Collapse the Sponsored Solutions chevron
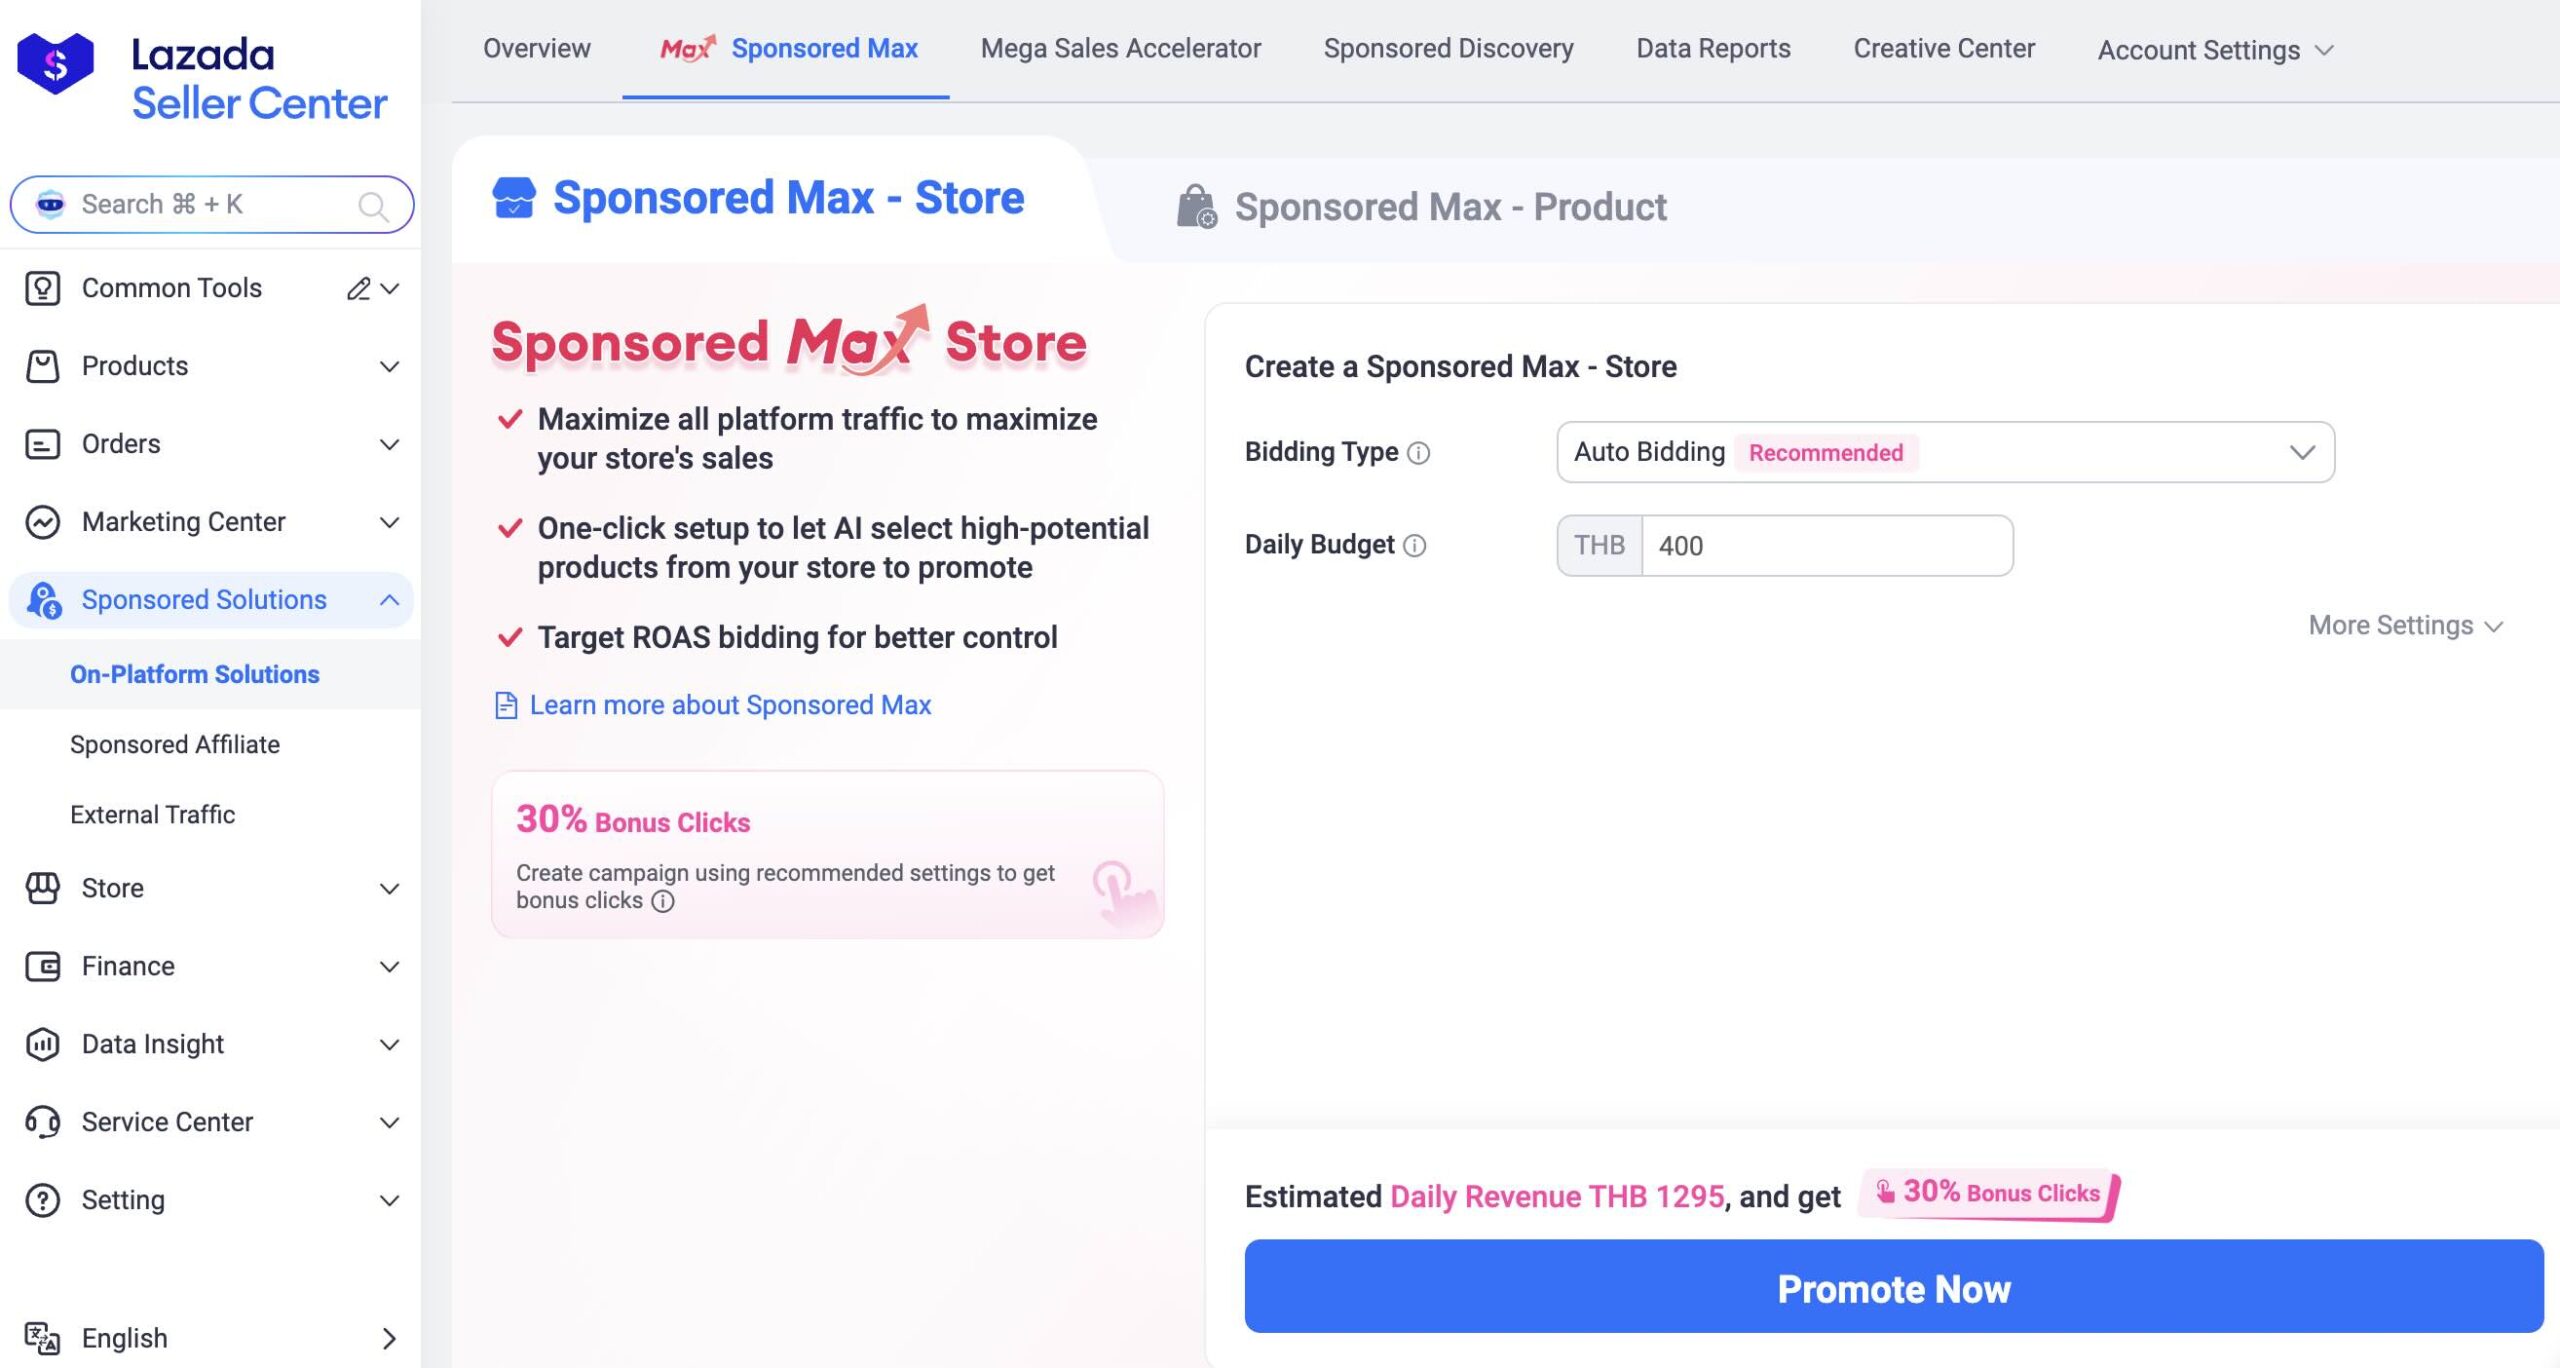This screenshot has height=1368, width=2560. [x=390, y=600]
